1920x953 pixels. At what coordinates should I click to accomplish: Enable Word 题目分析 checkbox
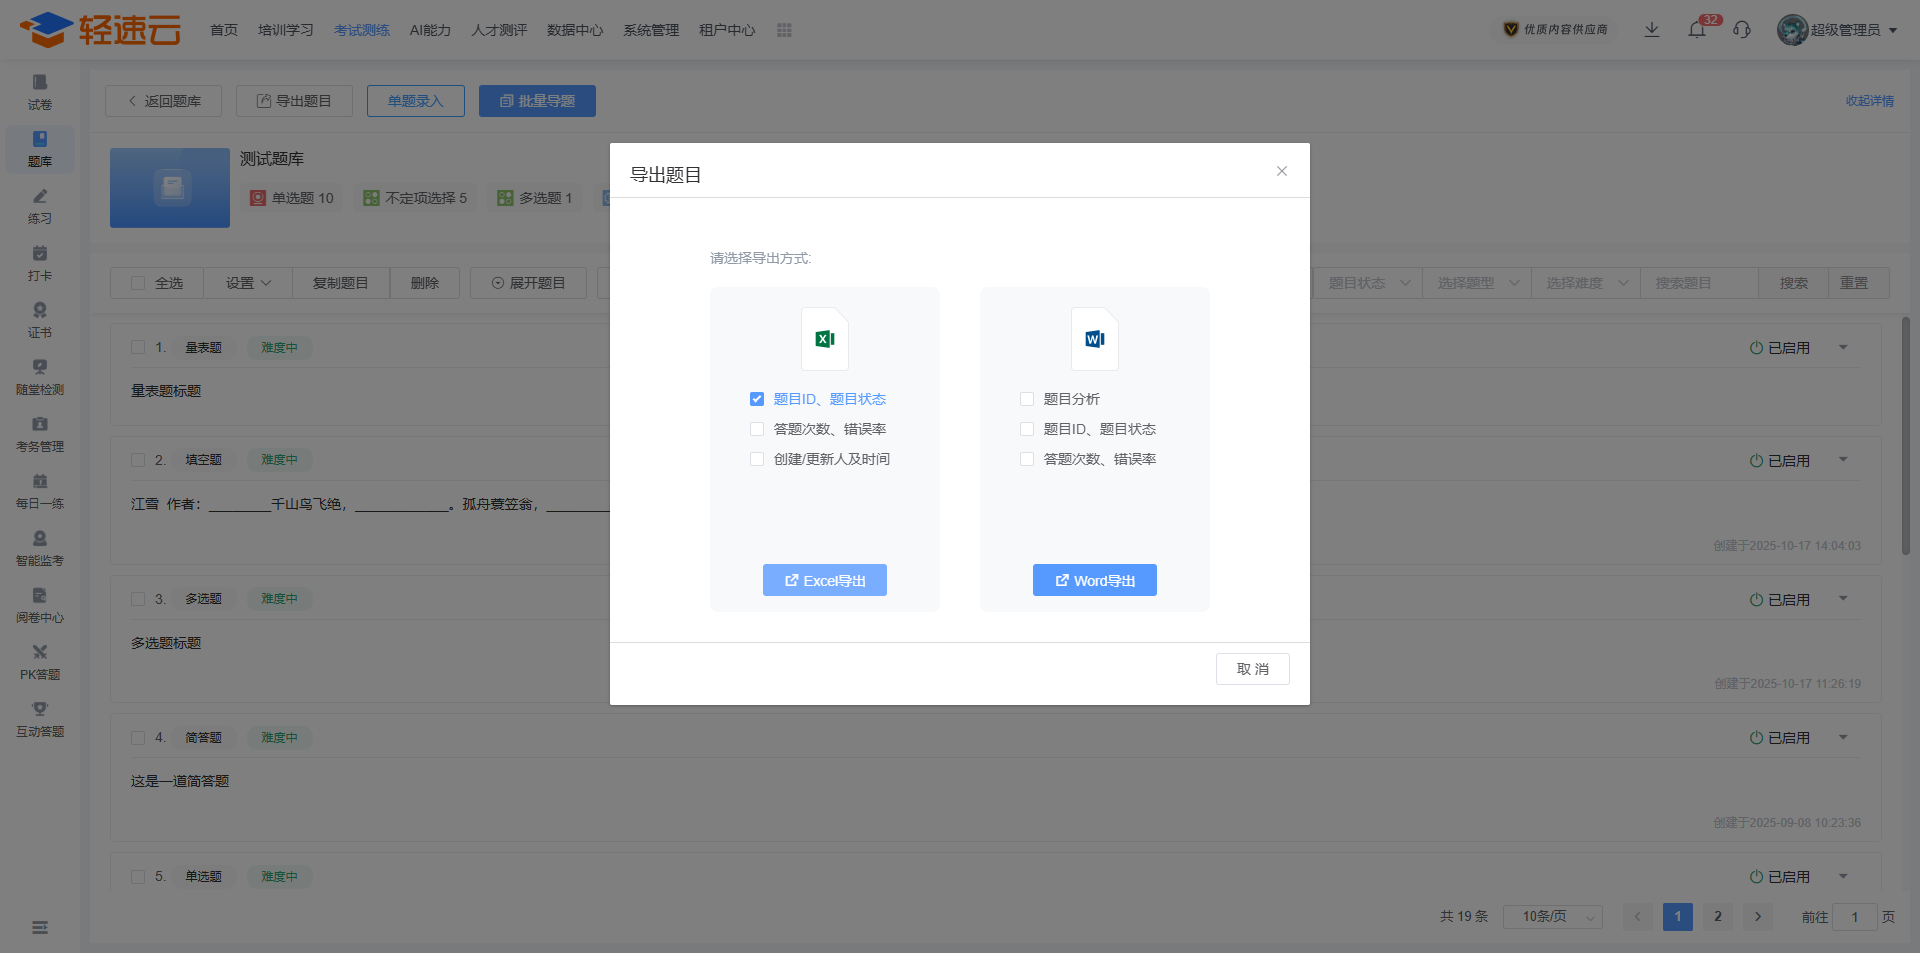pos(1027,399)
